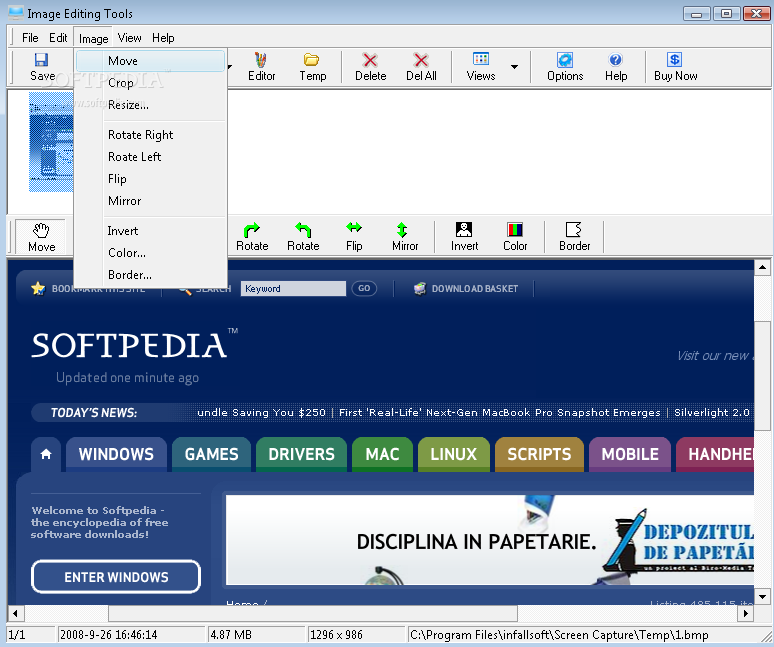Choose Color... in the Image menu
This screenshot has height=647, width=774.
(x=151, y=253)
